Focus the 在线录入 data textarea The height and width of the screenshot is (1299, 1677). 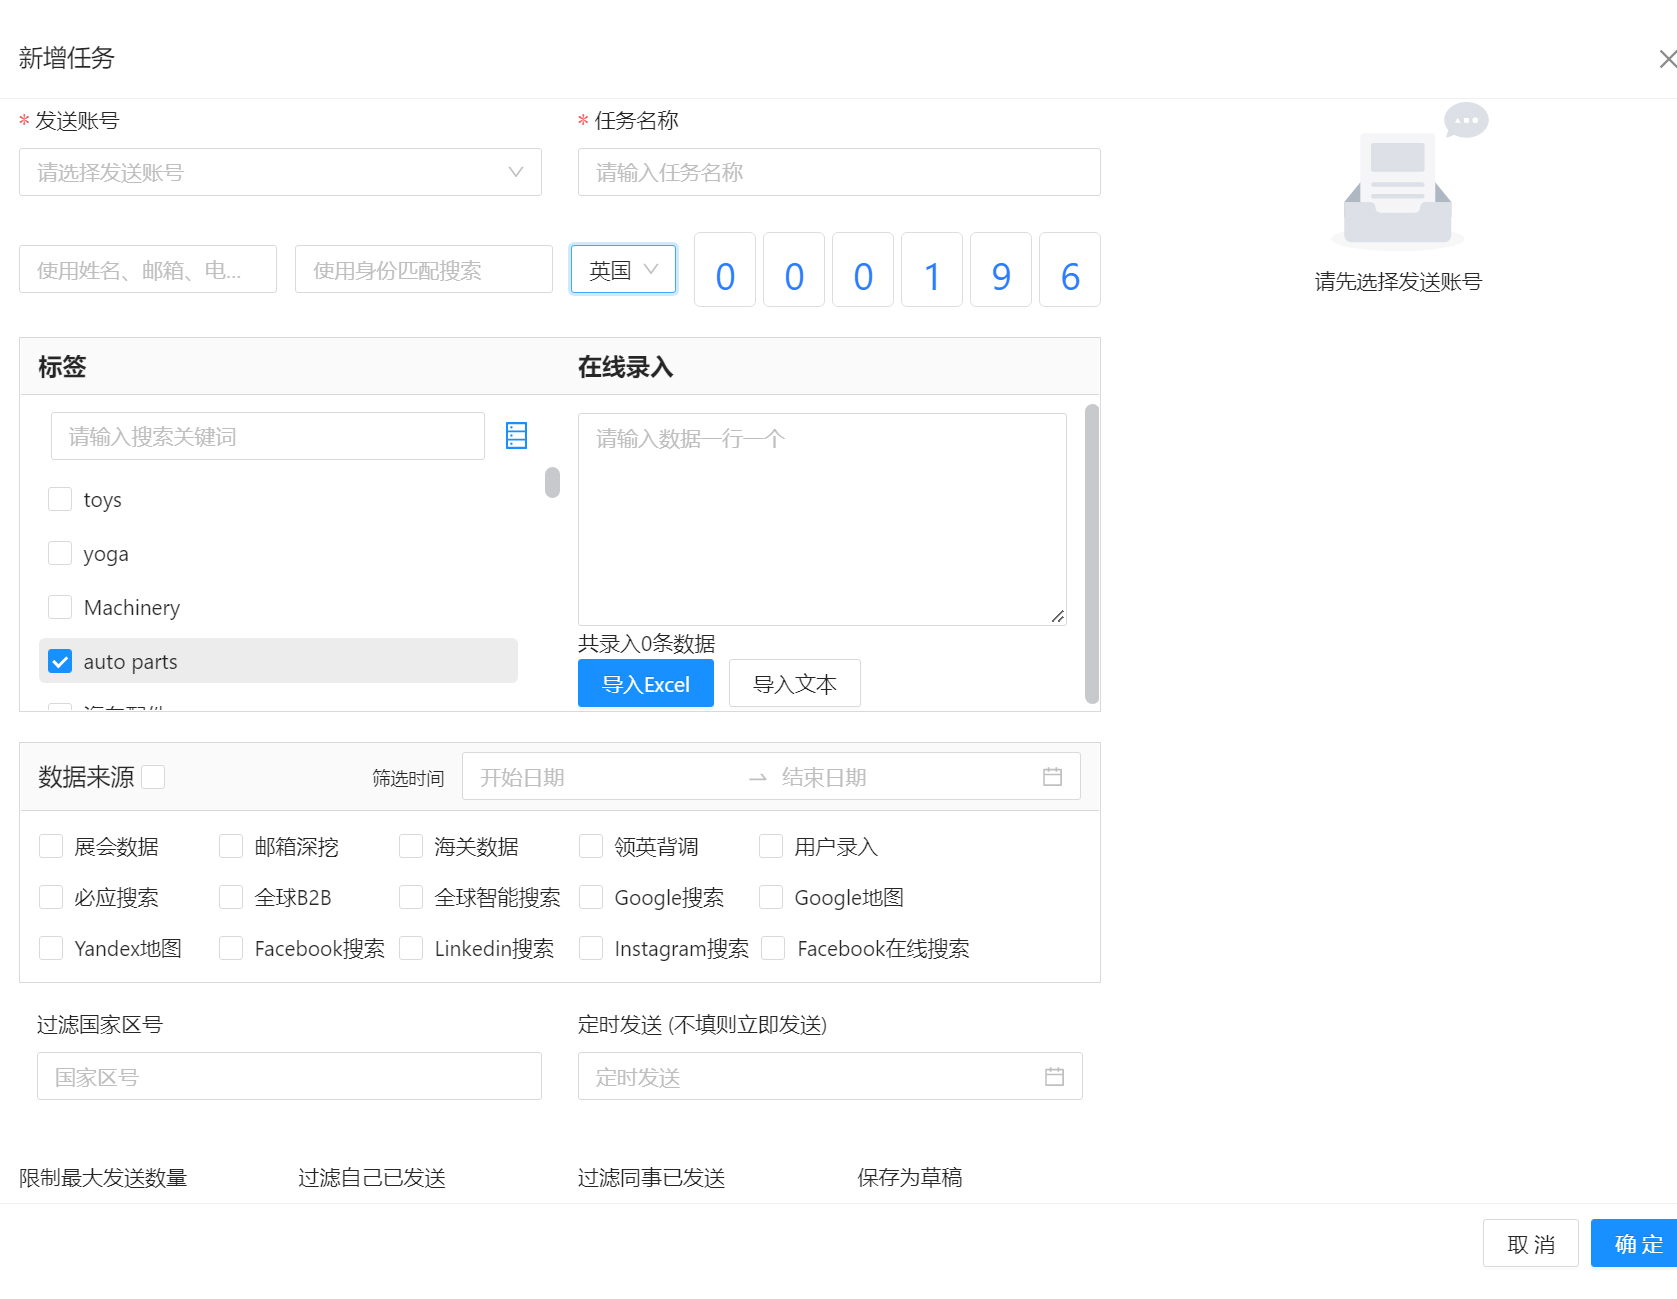(821, 519)
